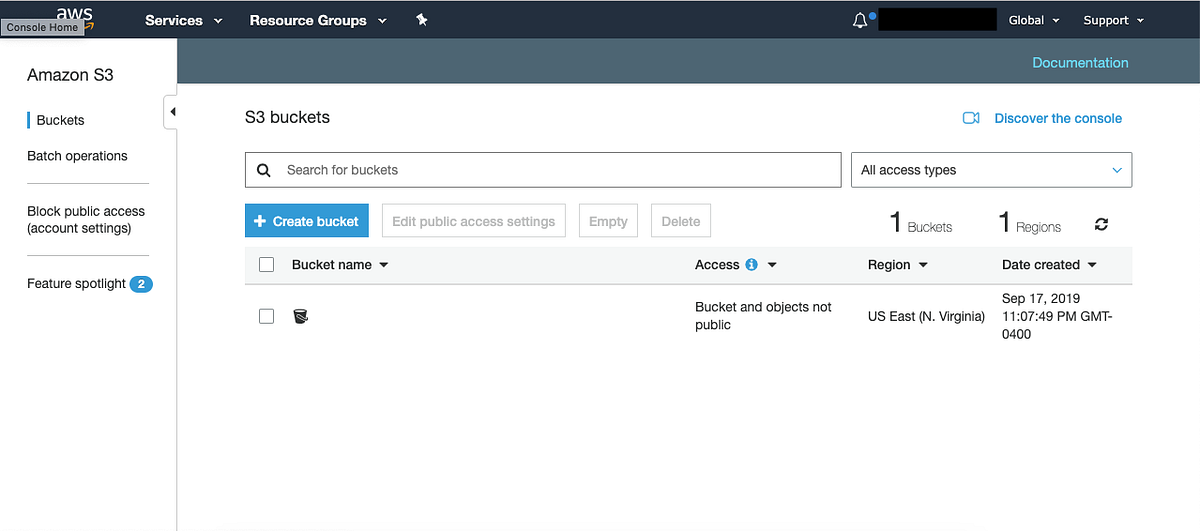The height and width of the screenshot is (531, 1200).
Task: Click the Access info icon
Action: [x=752, y=265]
